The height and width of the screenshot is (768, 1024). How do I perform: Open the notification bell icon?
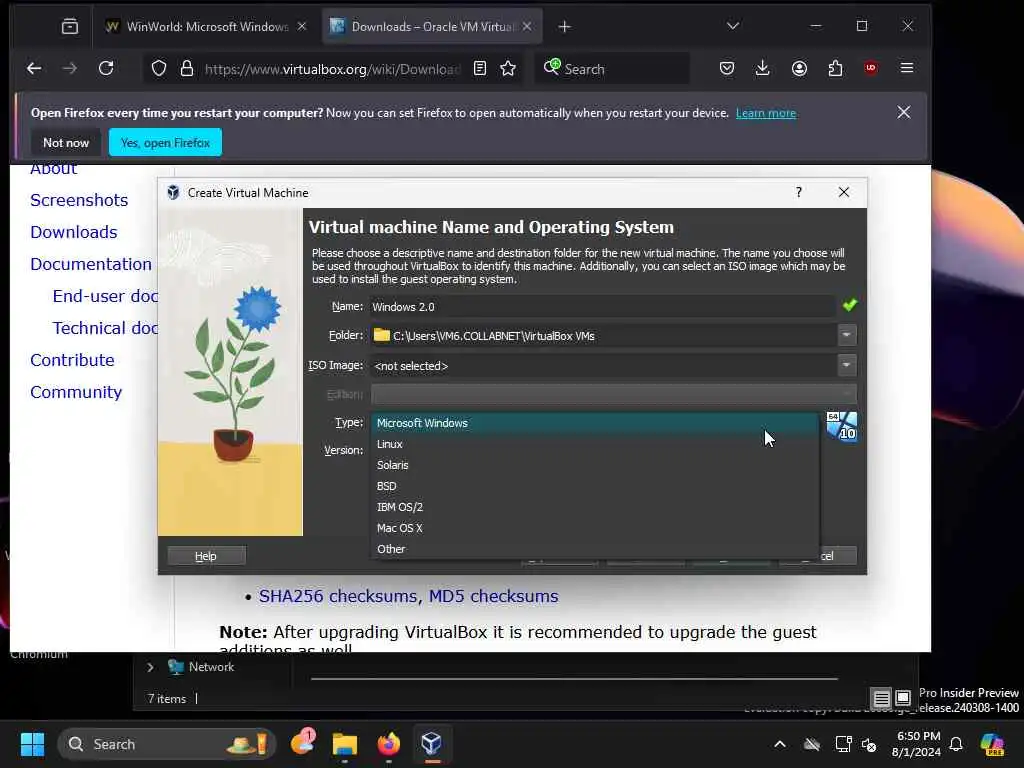click(956, 744)
